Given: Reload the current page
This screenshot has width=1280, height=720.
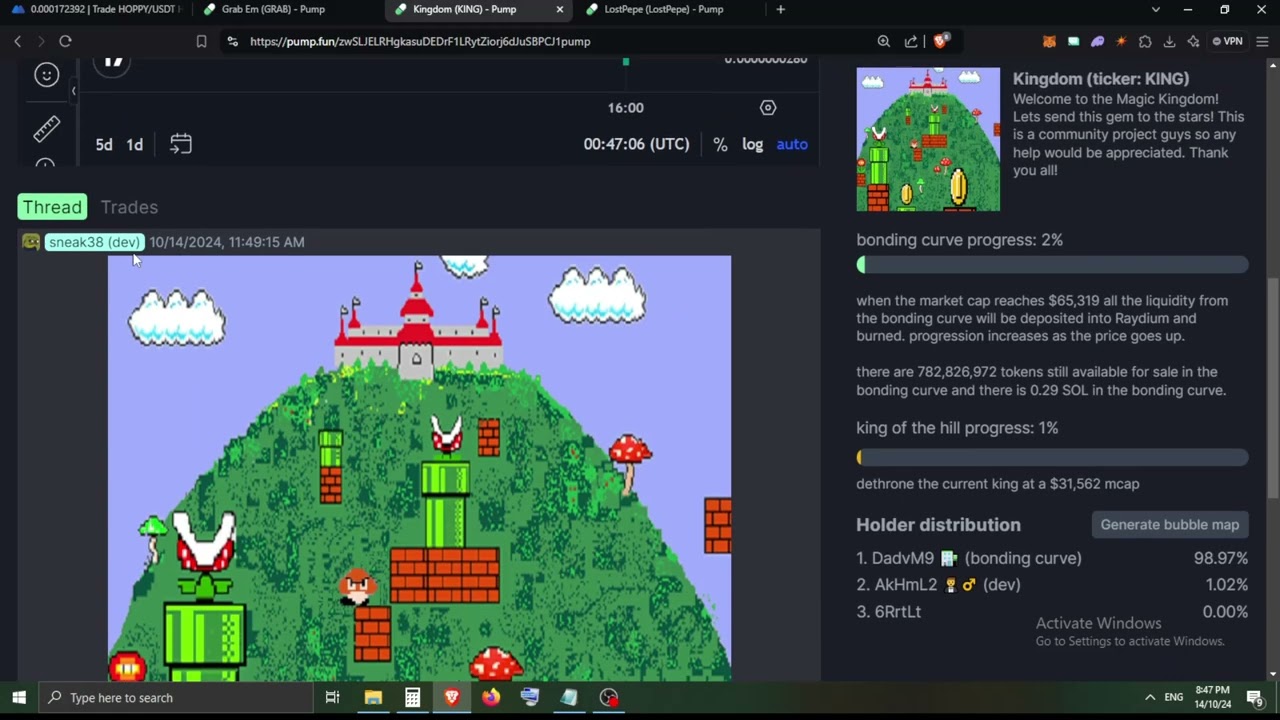Looking at the screenshot, I should tap(65, 41).
